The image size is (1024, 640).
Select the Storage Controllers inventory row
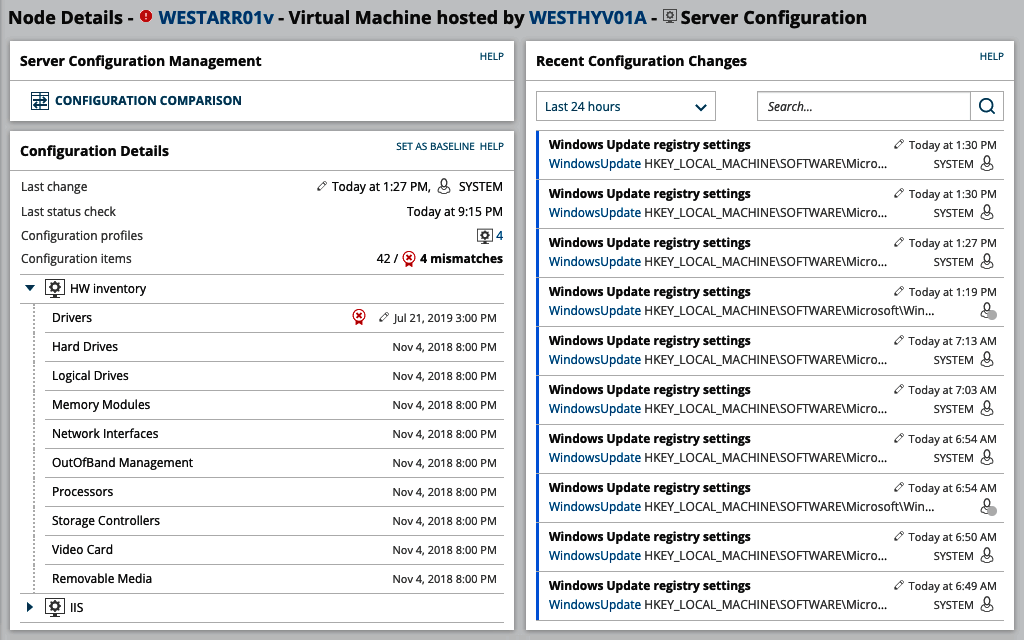point(106,521)
